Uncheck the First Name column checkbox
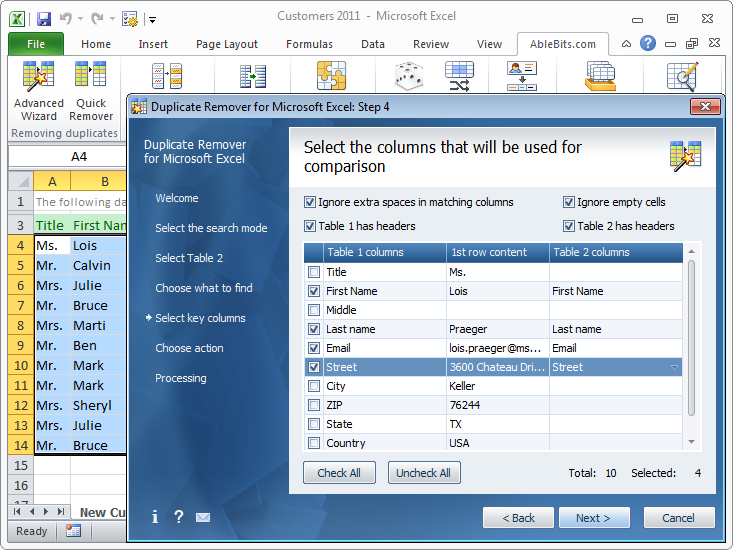The width and height of the screenshot is (733, 550). pyautogui.click(x=314, y=291)
